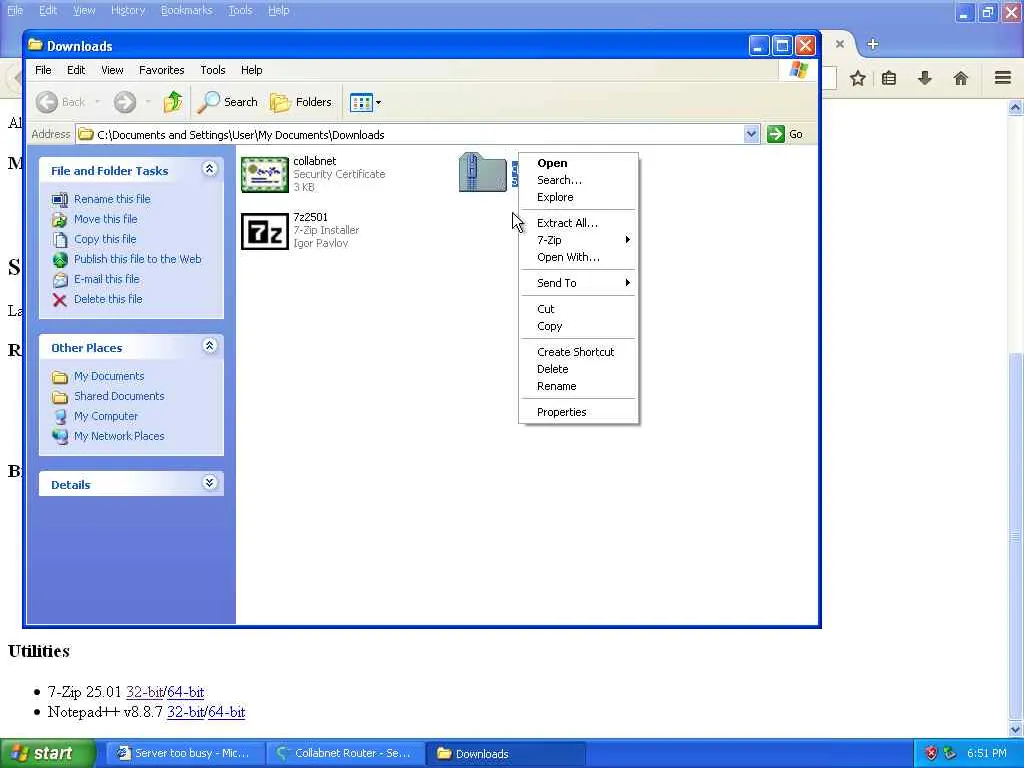Go to My Documents in Other Places

109,376
